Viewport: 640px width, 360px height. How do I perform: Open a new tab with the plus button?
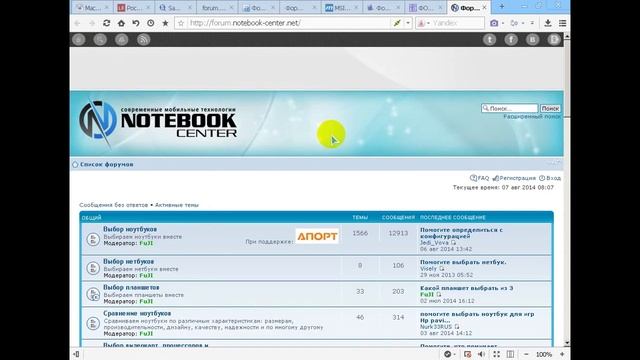pos(502,7)
